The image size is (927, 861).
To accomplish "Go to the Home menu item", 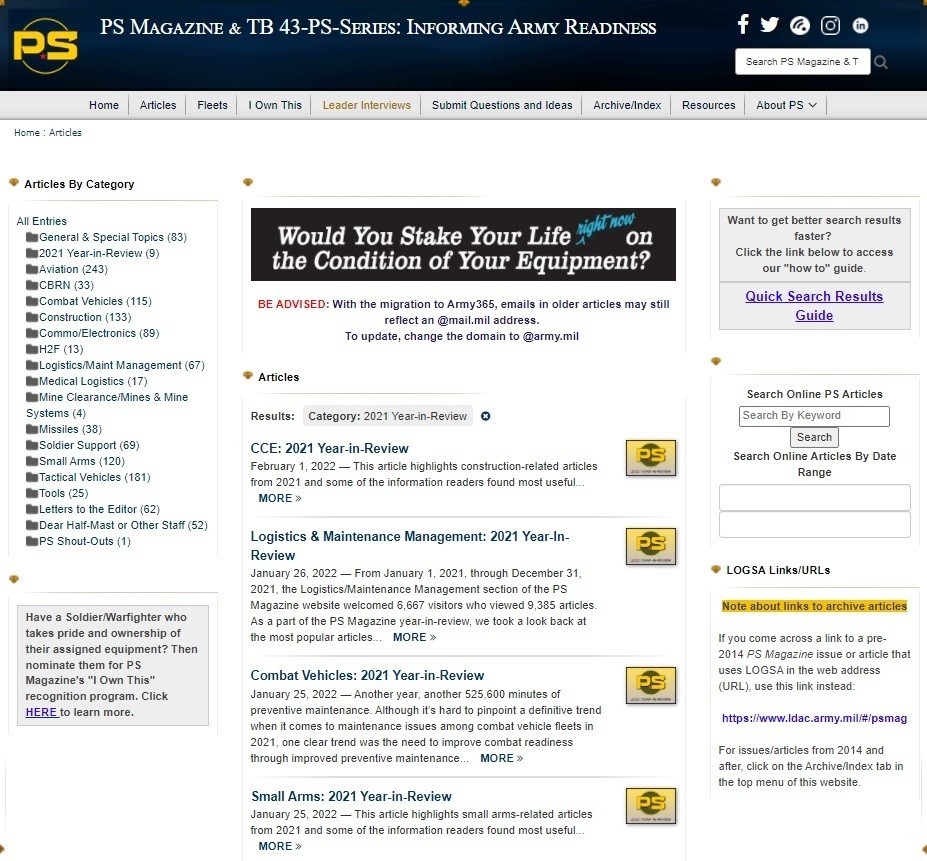I will pyautogui.click(x=104, y=105).
